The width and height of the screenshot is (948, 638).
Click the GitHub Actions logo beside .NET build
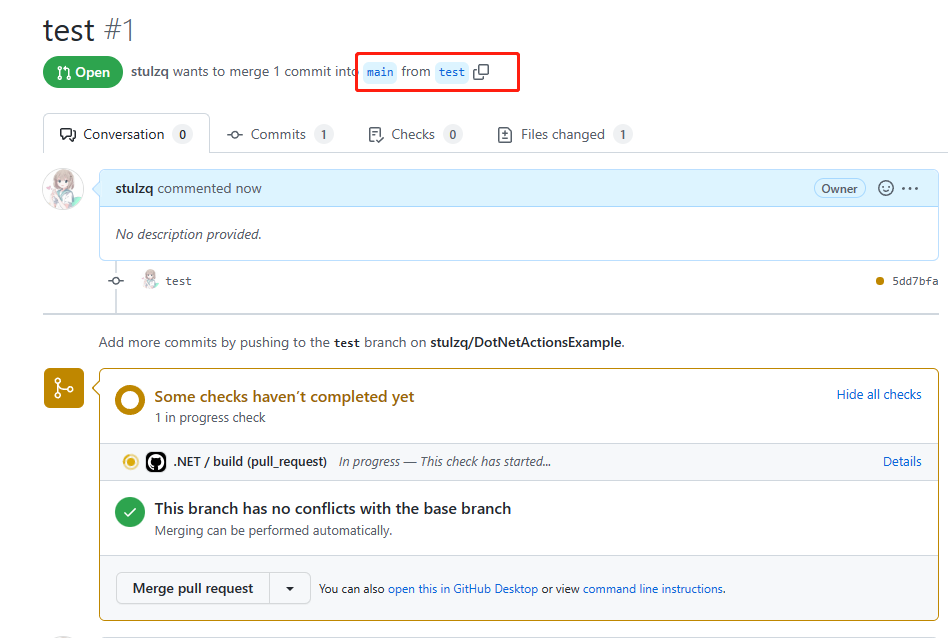(x=156, y=462)
